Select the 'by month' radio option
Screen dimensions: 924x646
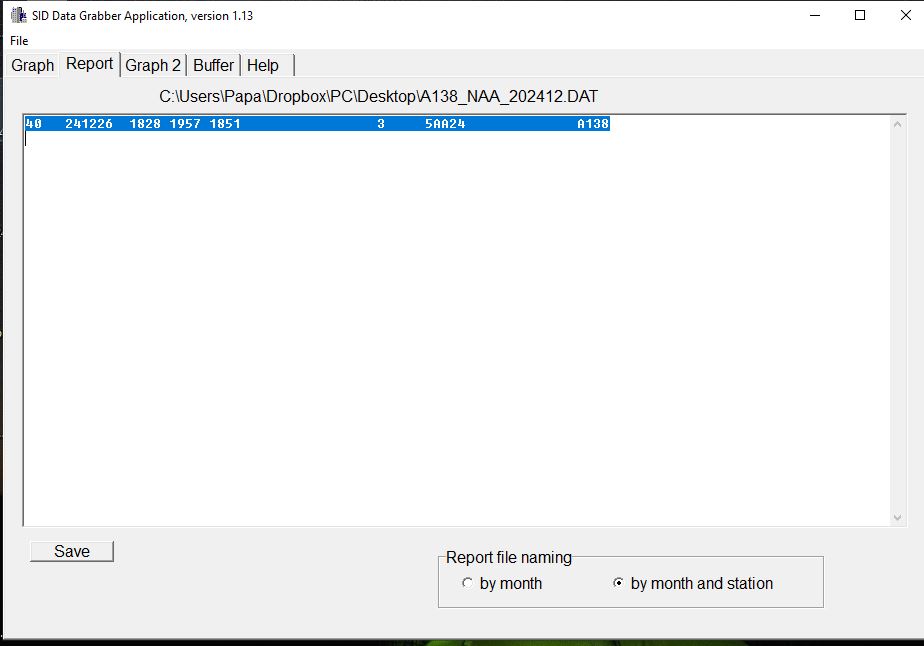point(502,584)
